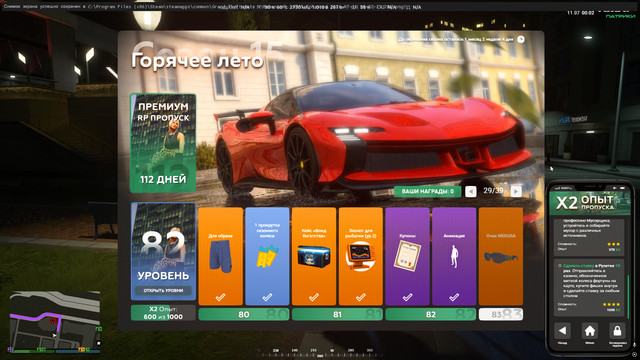Click the Горячее лето season title
Screen dimensions: 640x360
(x=197, y=60)
